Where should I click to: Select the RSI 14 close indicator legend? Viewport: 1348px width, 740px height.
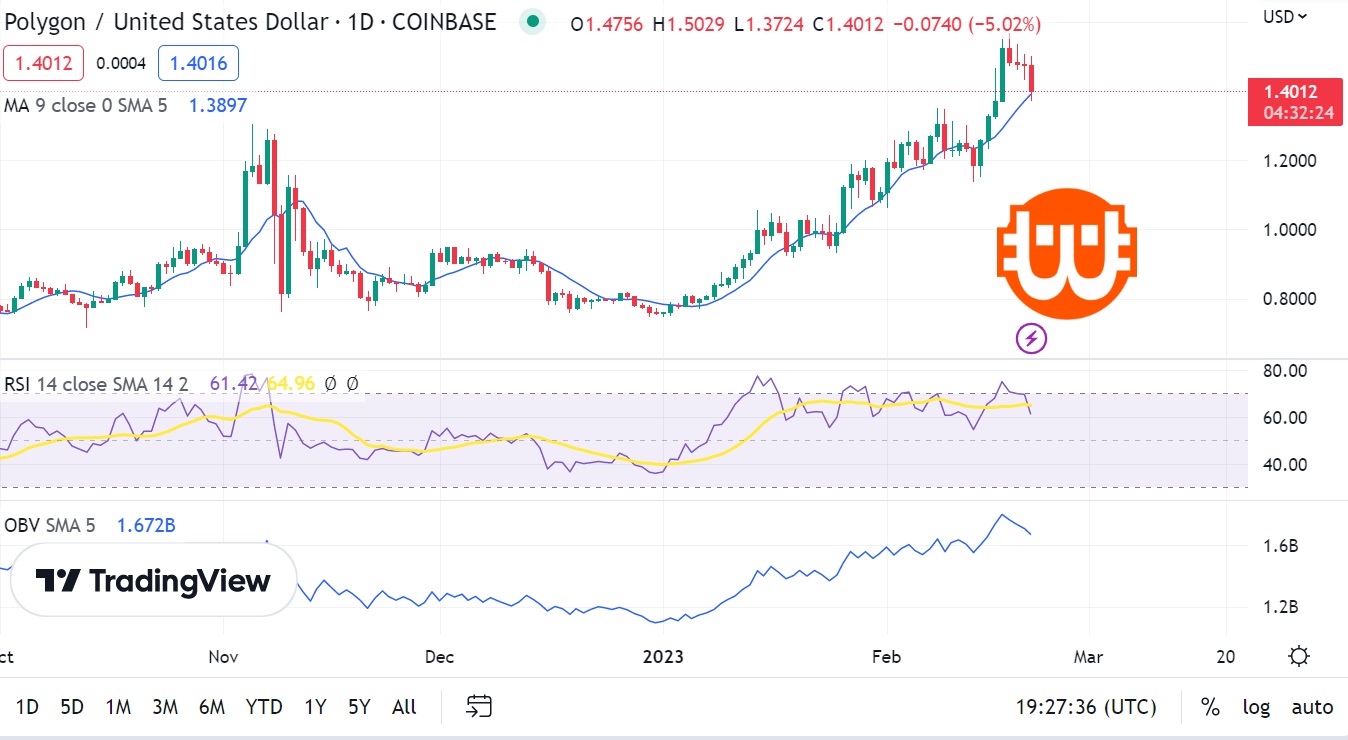click(x=96, y=383)
